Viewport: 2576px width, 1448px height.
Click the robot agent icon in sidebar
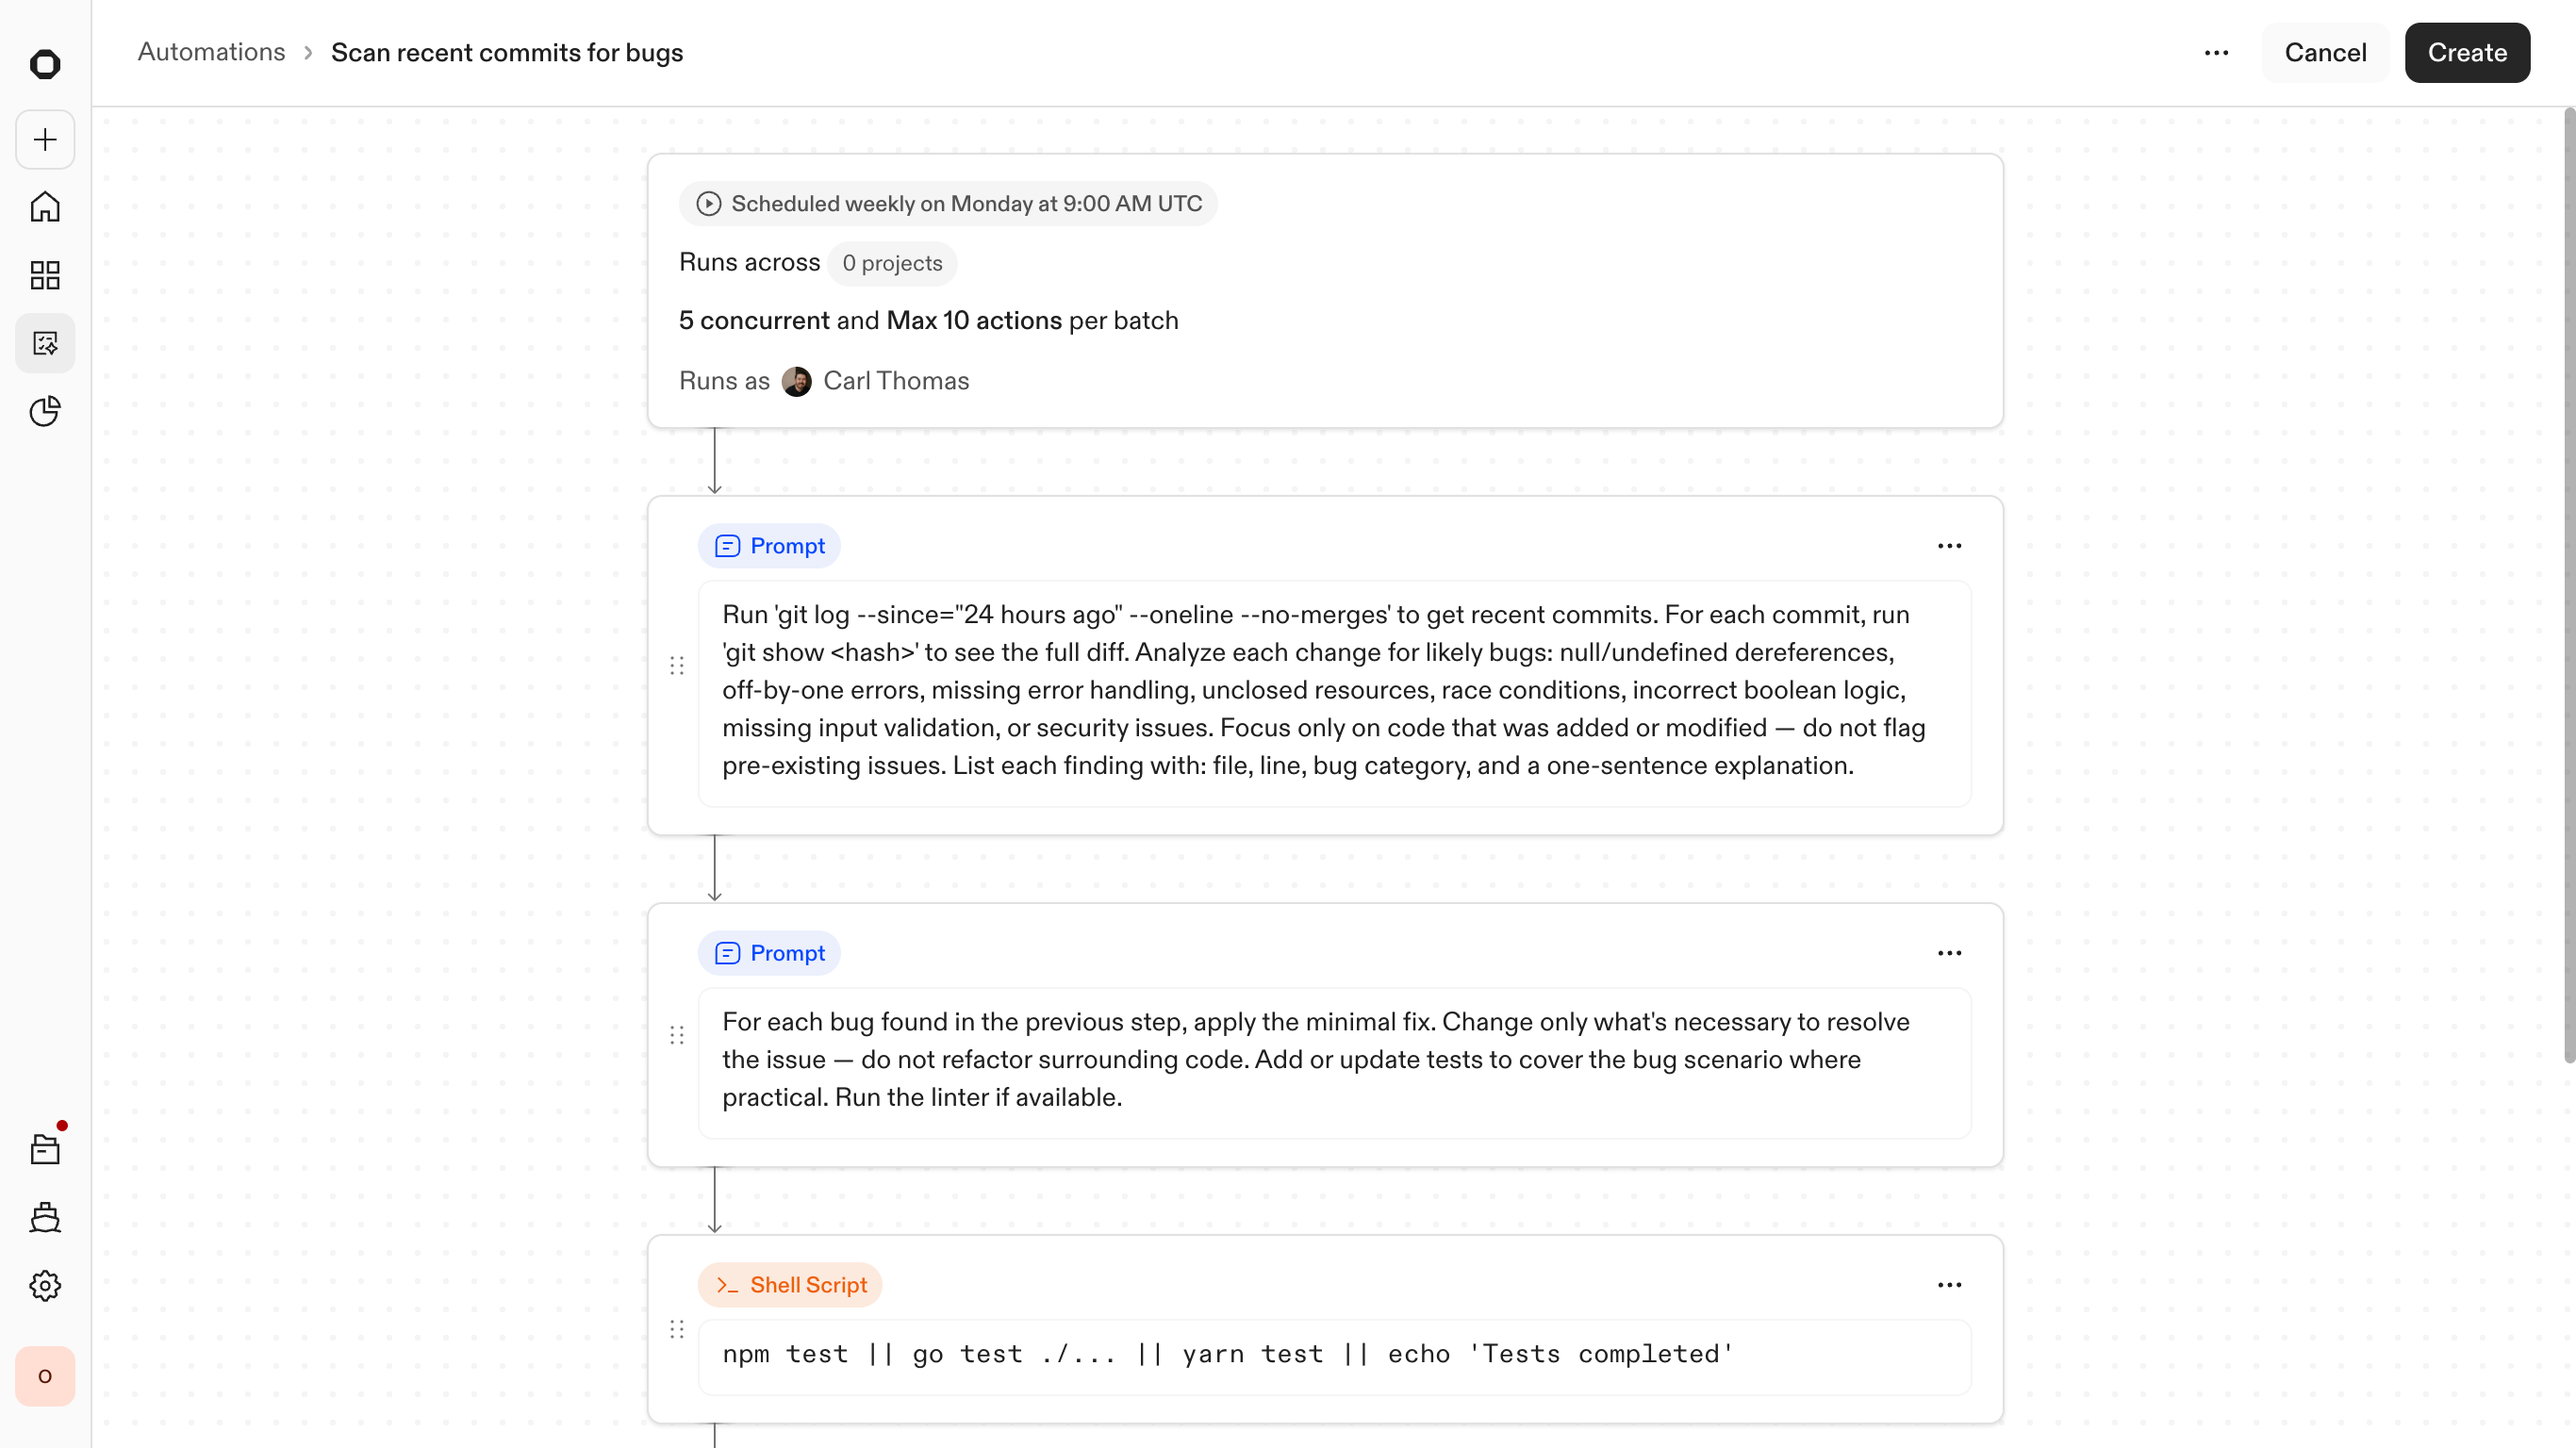click(x=45, y=1217)
